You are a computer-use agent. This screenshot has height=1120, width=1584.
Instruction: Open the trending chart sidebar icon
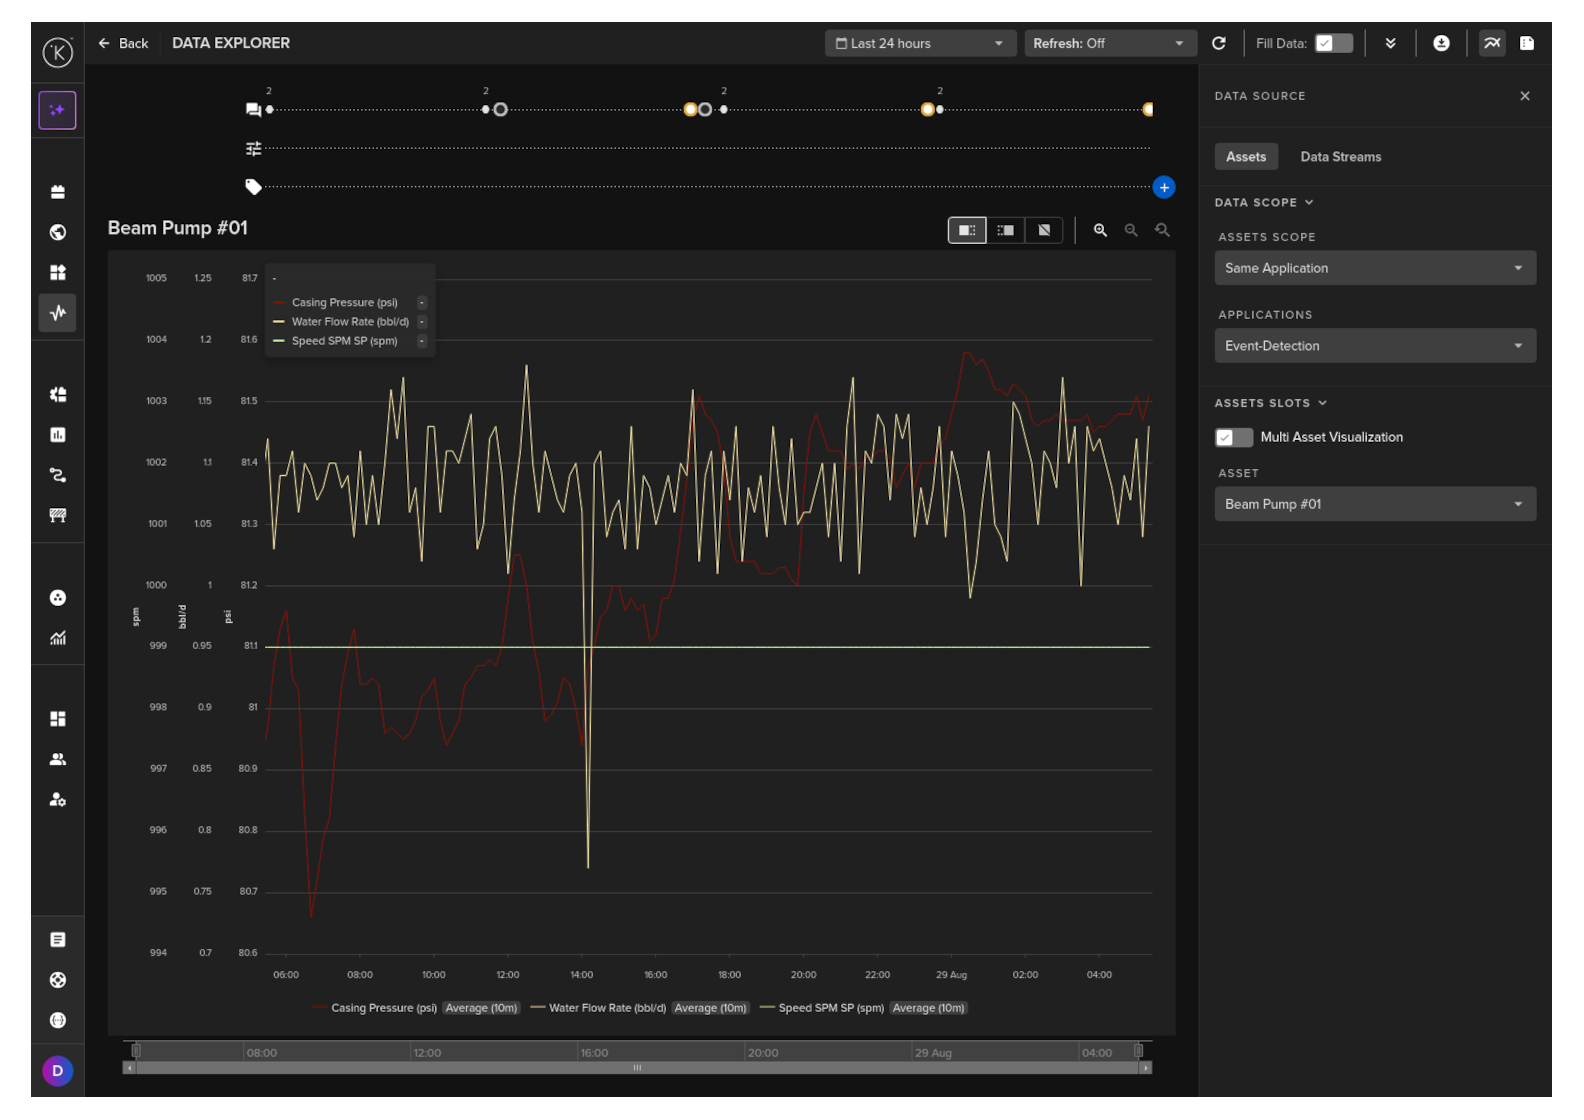58,638
